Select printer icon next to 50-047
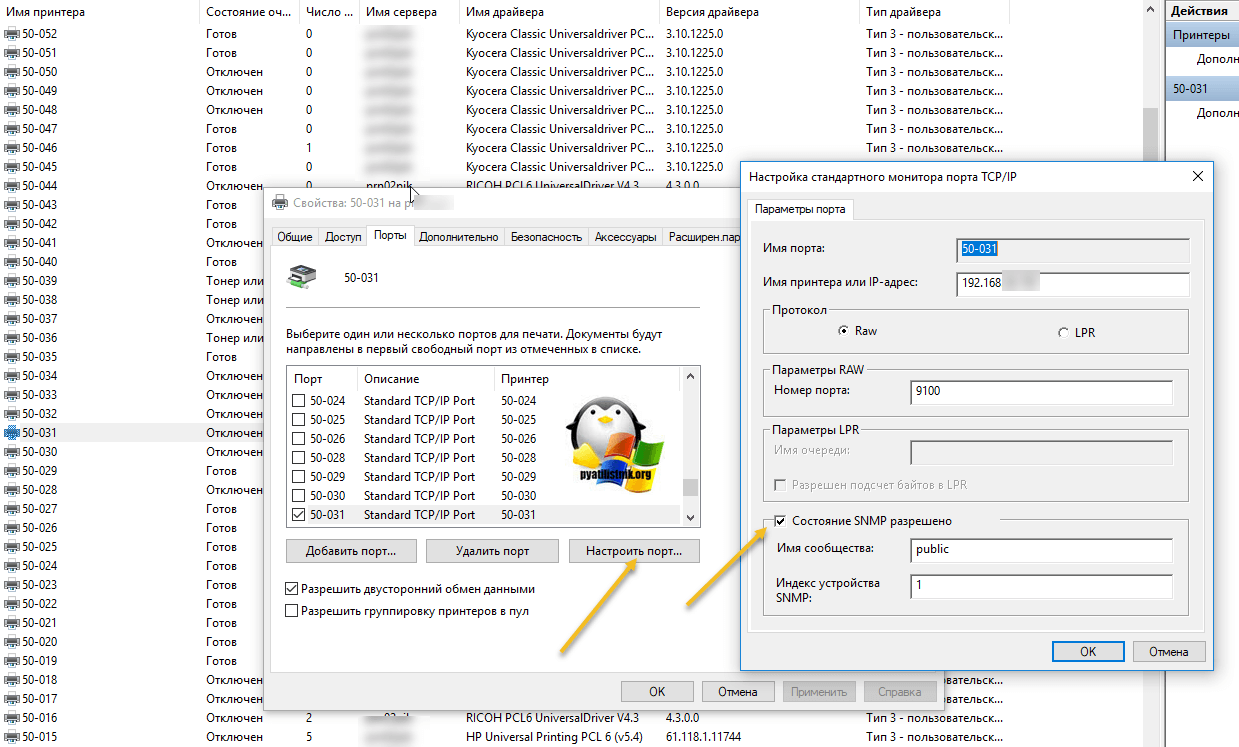 [x=12, y=129]
